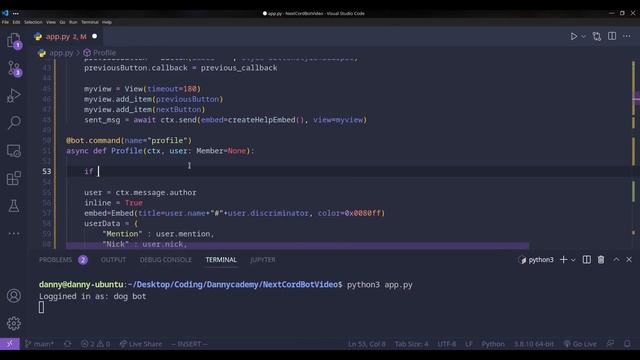Open the View menu
This screenshot has height=360, width=640.
click(51, 22)
